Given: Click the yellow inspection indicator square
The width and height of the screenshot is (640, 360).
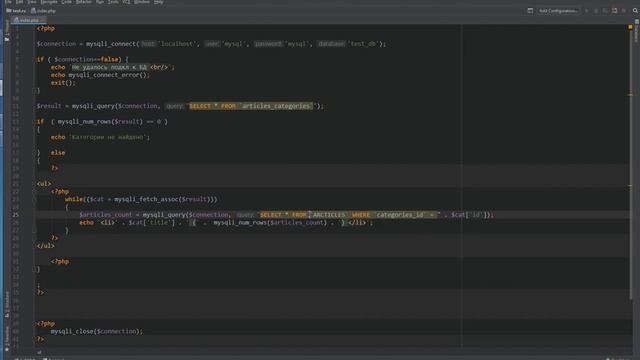Looking at the screenshot, I should pyautogui.click(x=630, y=27).
